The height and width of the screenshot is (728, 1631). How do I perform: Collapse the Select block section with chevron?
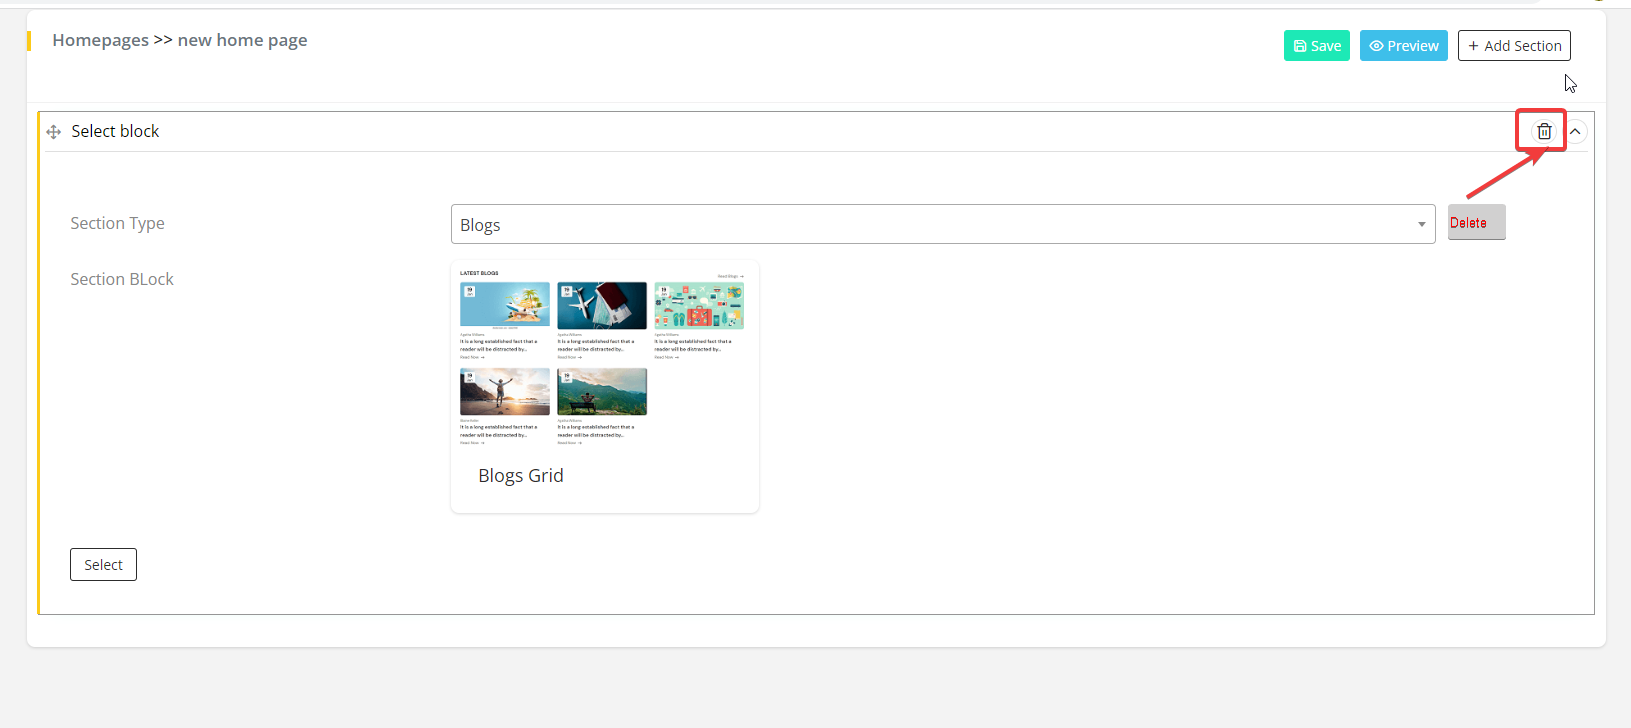tap(1575, 131)
